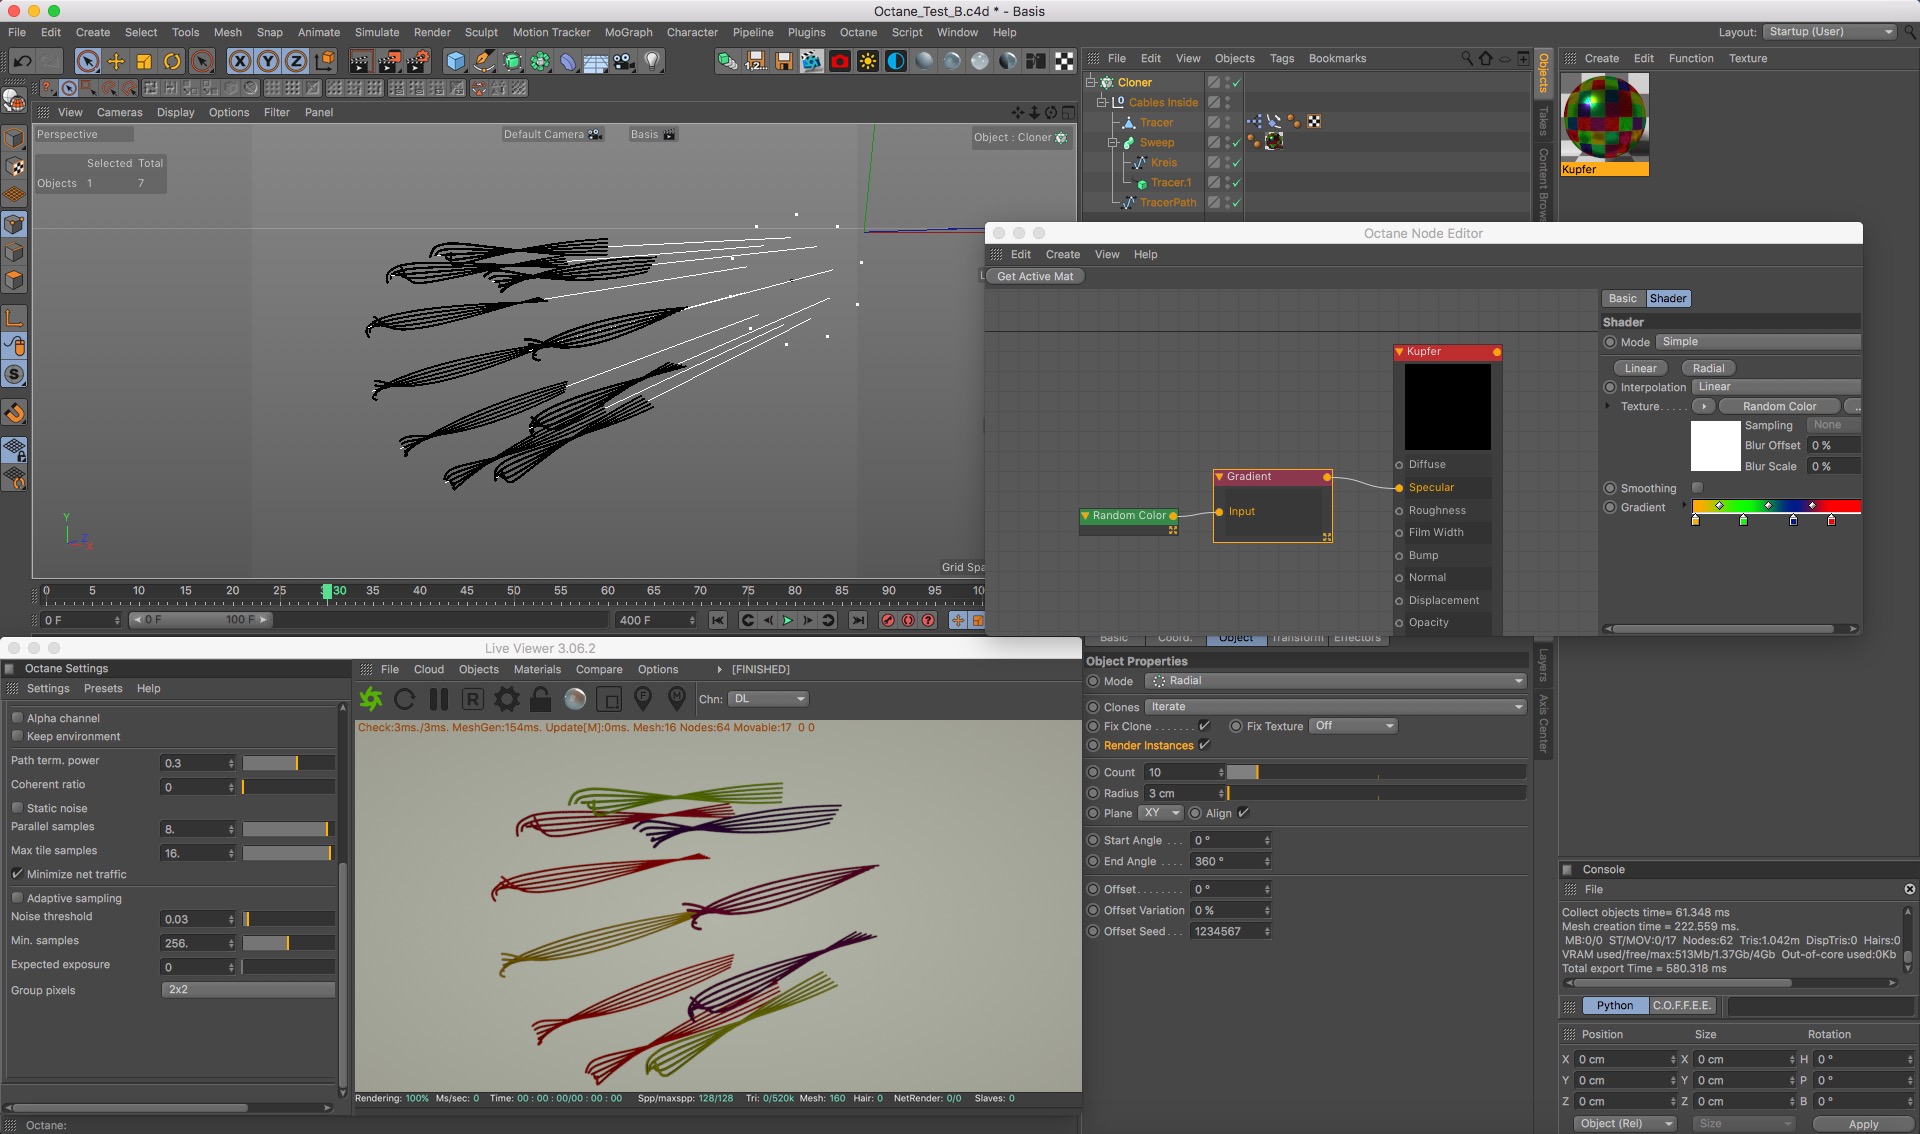Click the Apply button in coordinates

tap(1862, 1124)
